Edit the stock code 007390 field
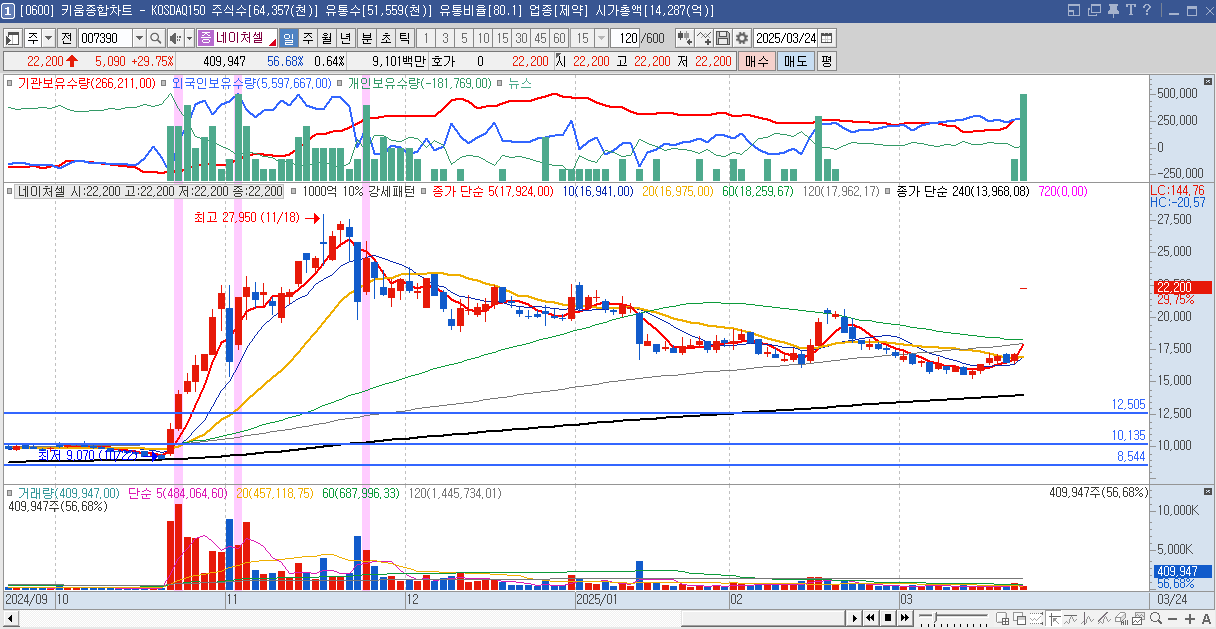The height and width of the screenshot is (629, 1216). pyautogui.click(x=105, y=38)
